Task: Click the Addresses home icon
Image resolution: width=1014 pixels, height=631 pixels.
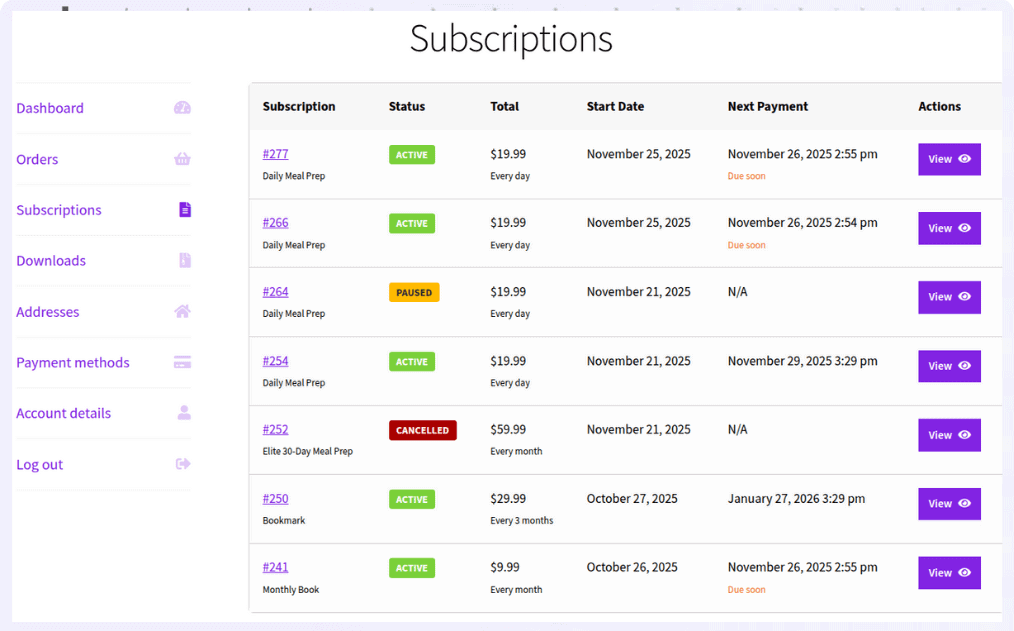Action: tap(182, 311)
